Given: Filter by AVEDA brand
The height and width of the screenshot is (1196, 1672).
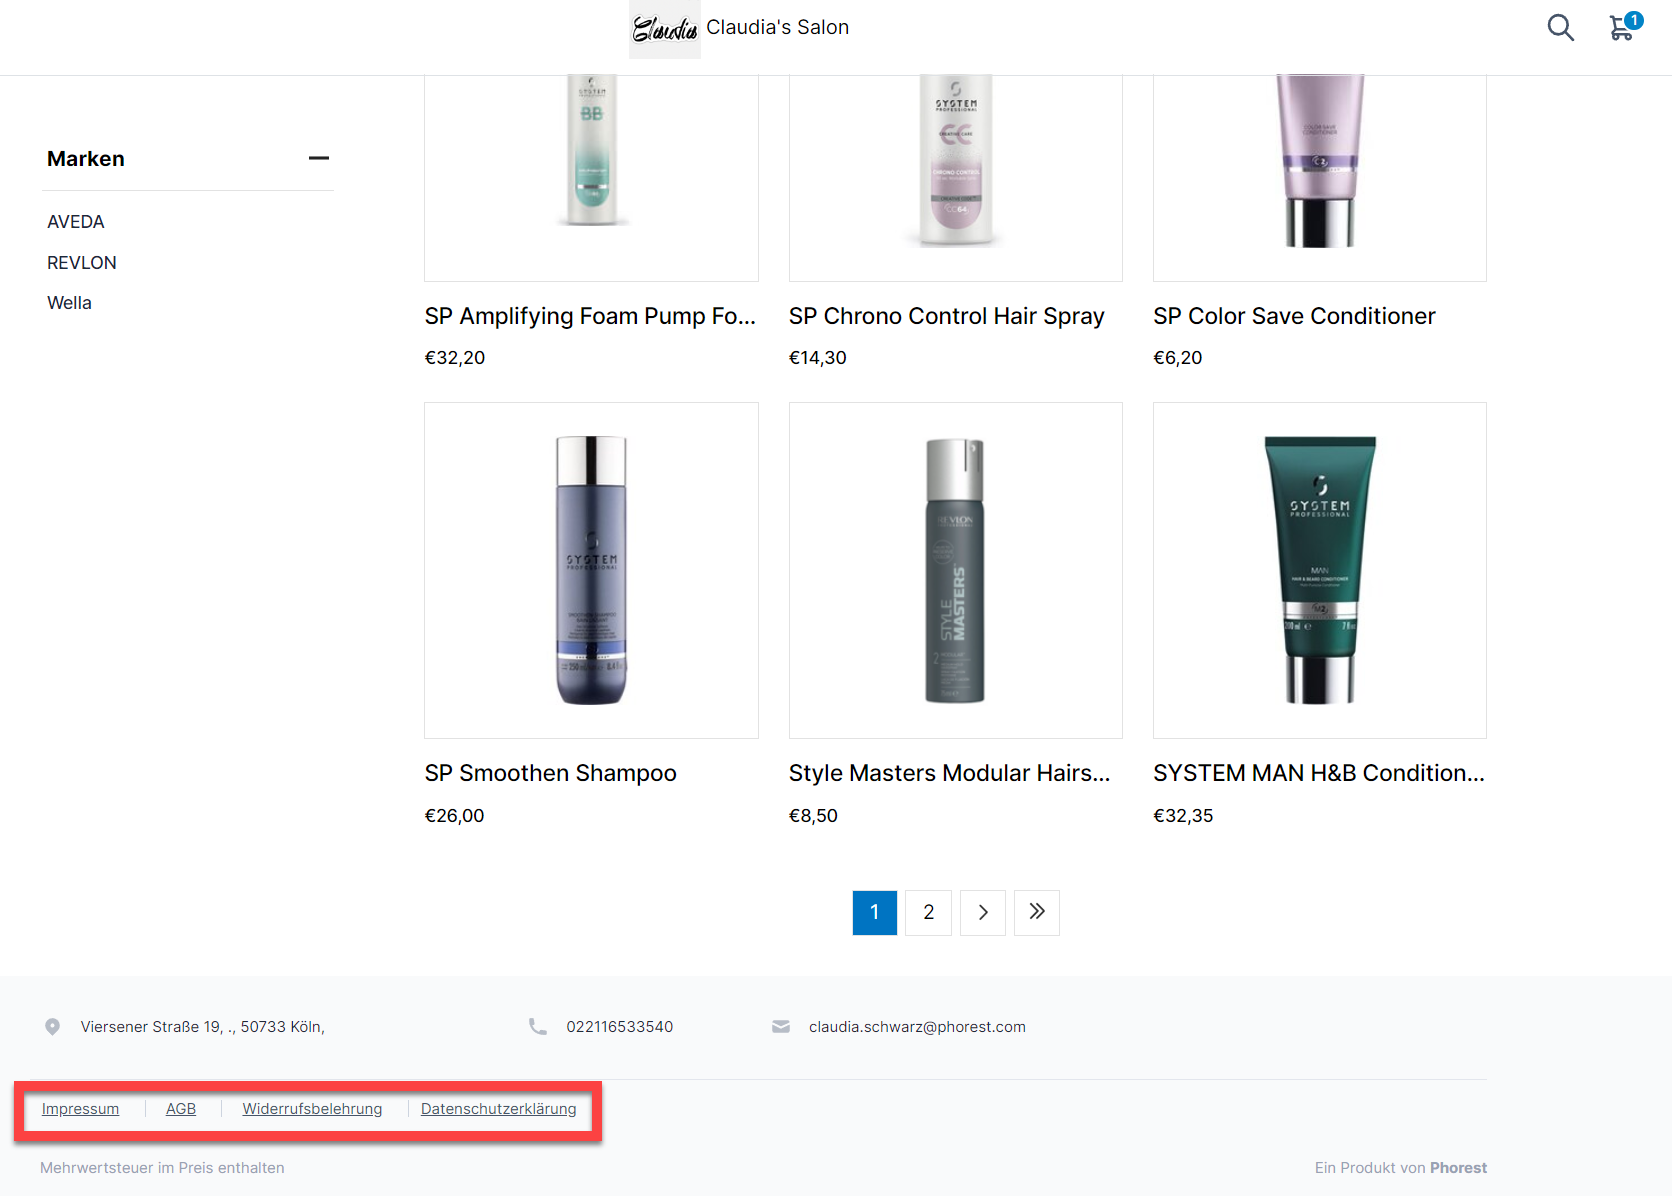Looking at the screenshot, I should point(76,222).
